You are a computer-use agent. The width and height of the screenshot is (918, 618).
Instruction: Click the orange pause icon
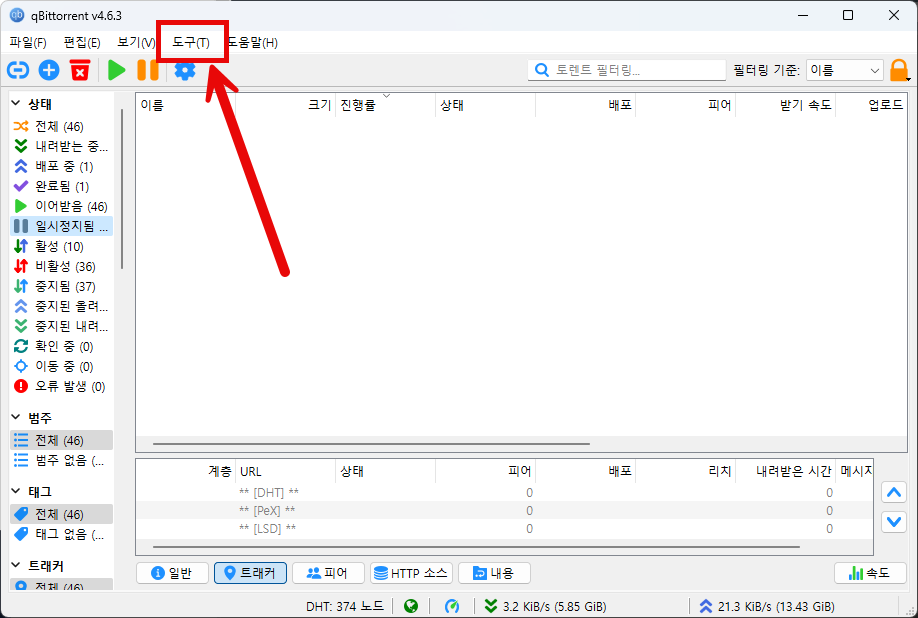[148, 70]
